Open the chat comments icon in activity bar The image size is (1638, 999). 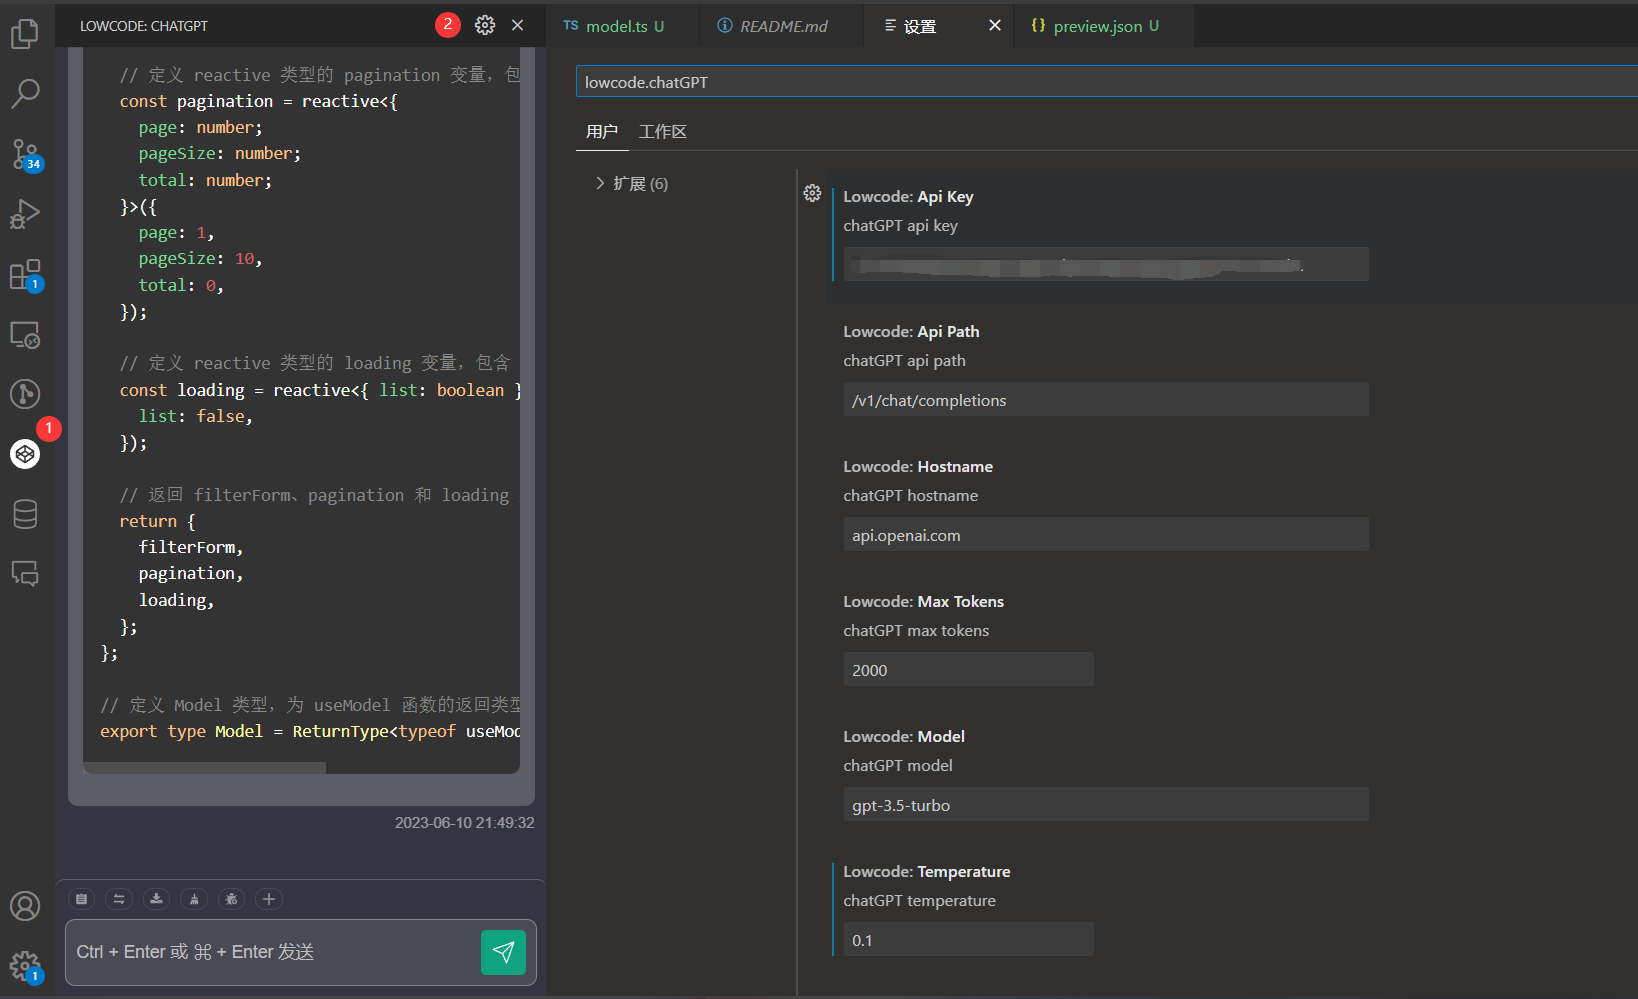tap(25, 574)
